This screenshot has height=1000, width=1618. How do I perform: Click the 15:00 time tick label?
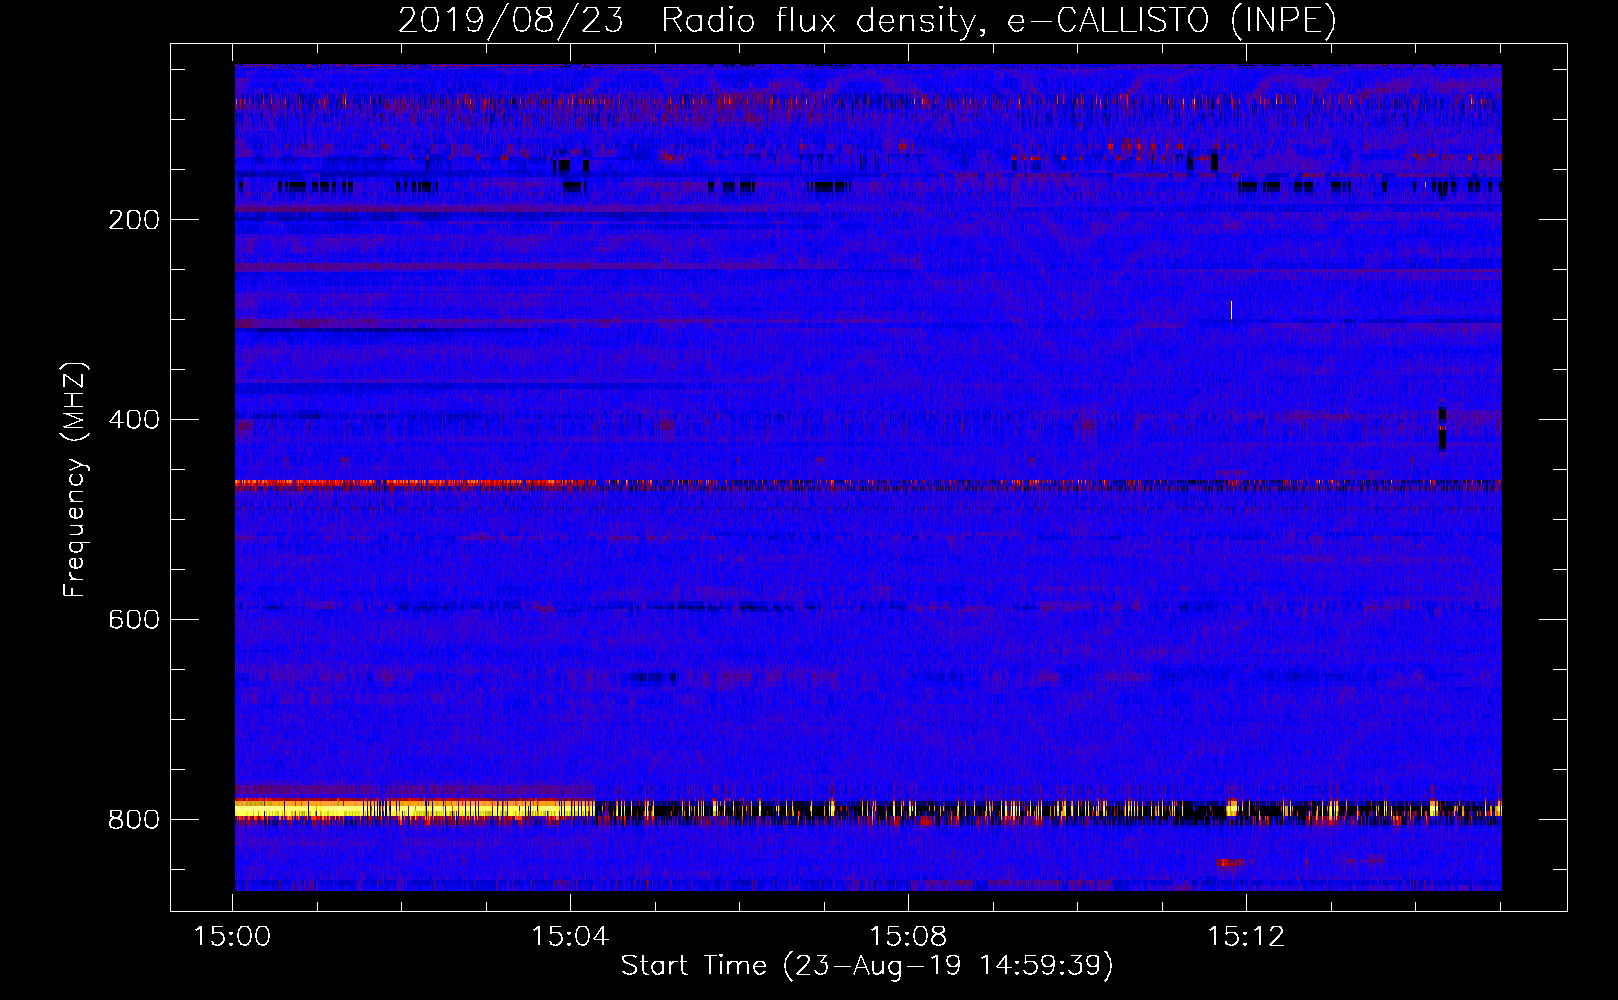coord(232,937)
